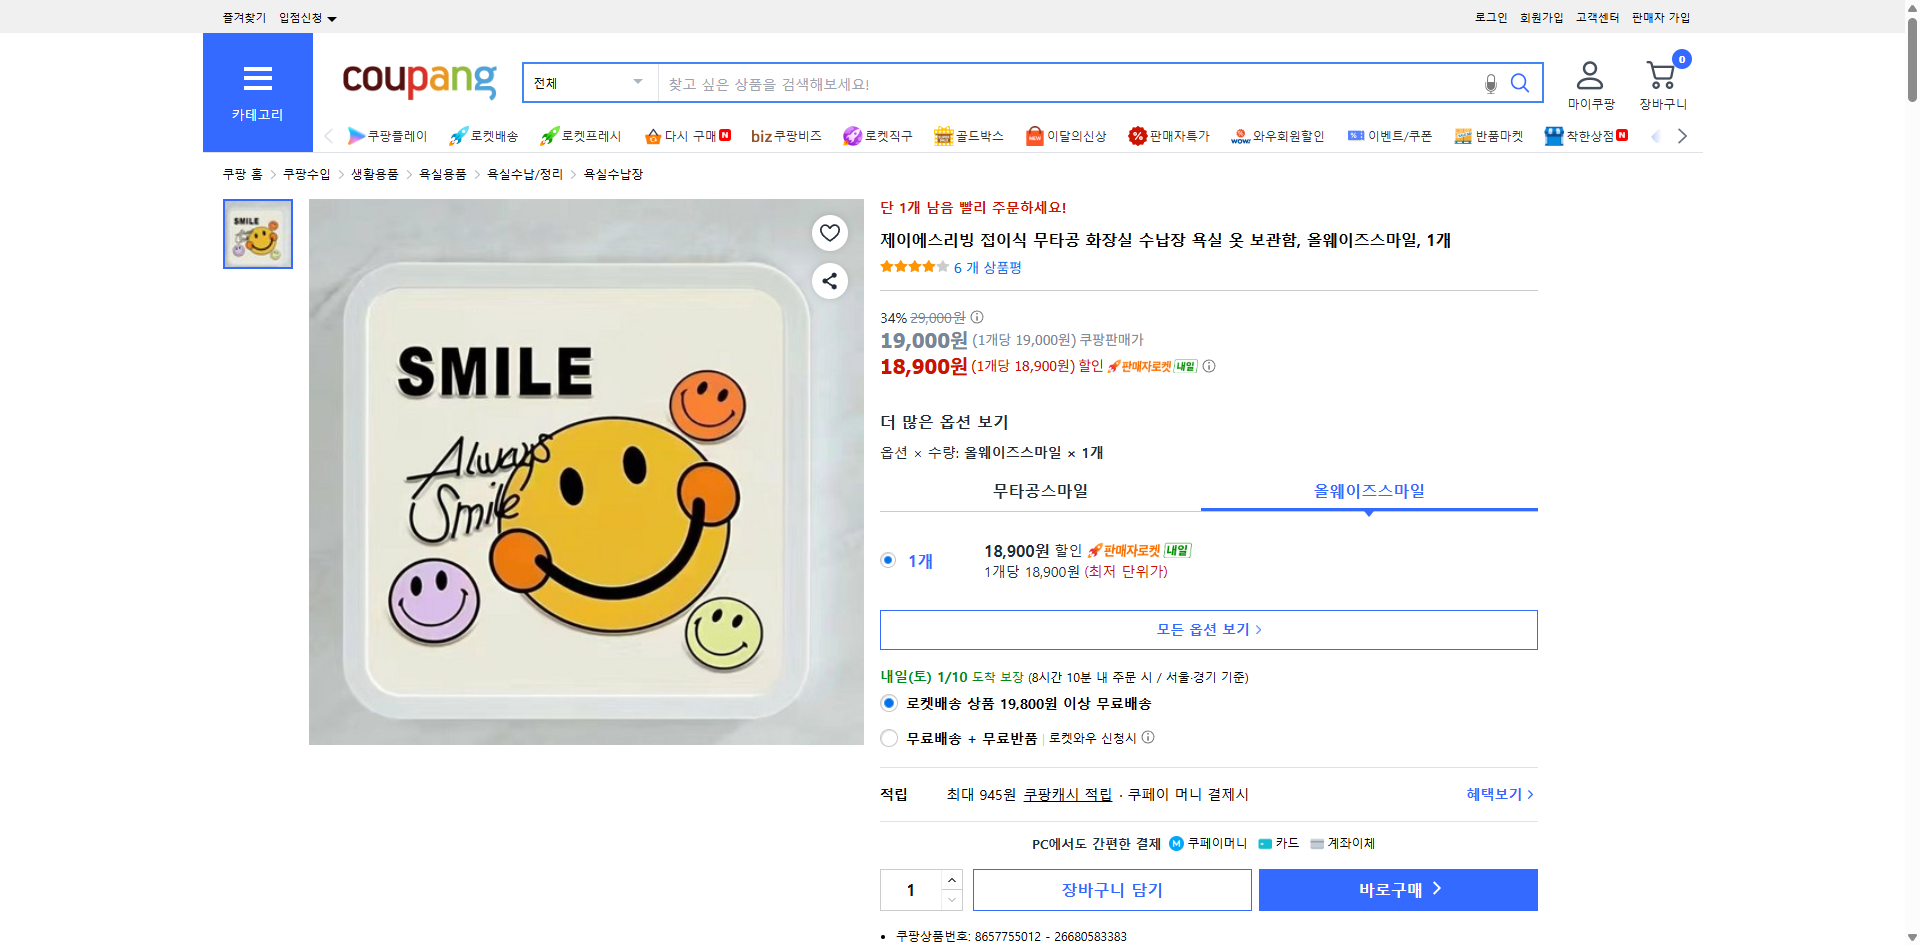Increase quantity with stepper up arrow
This screenshot has width=1920, height=945.
coord(951,878)
